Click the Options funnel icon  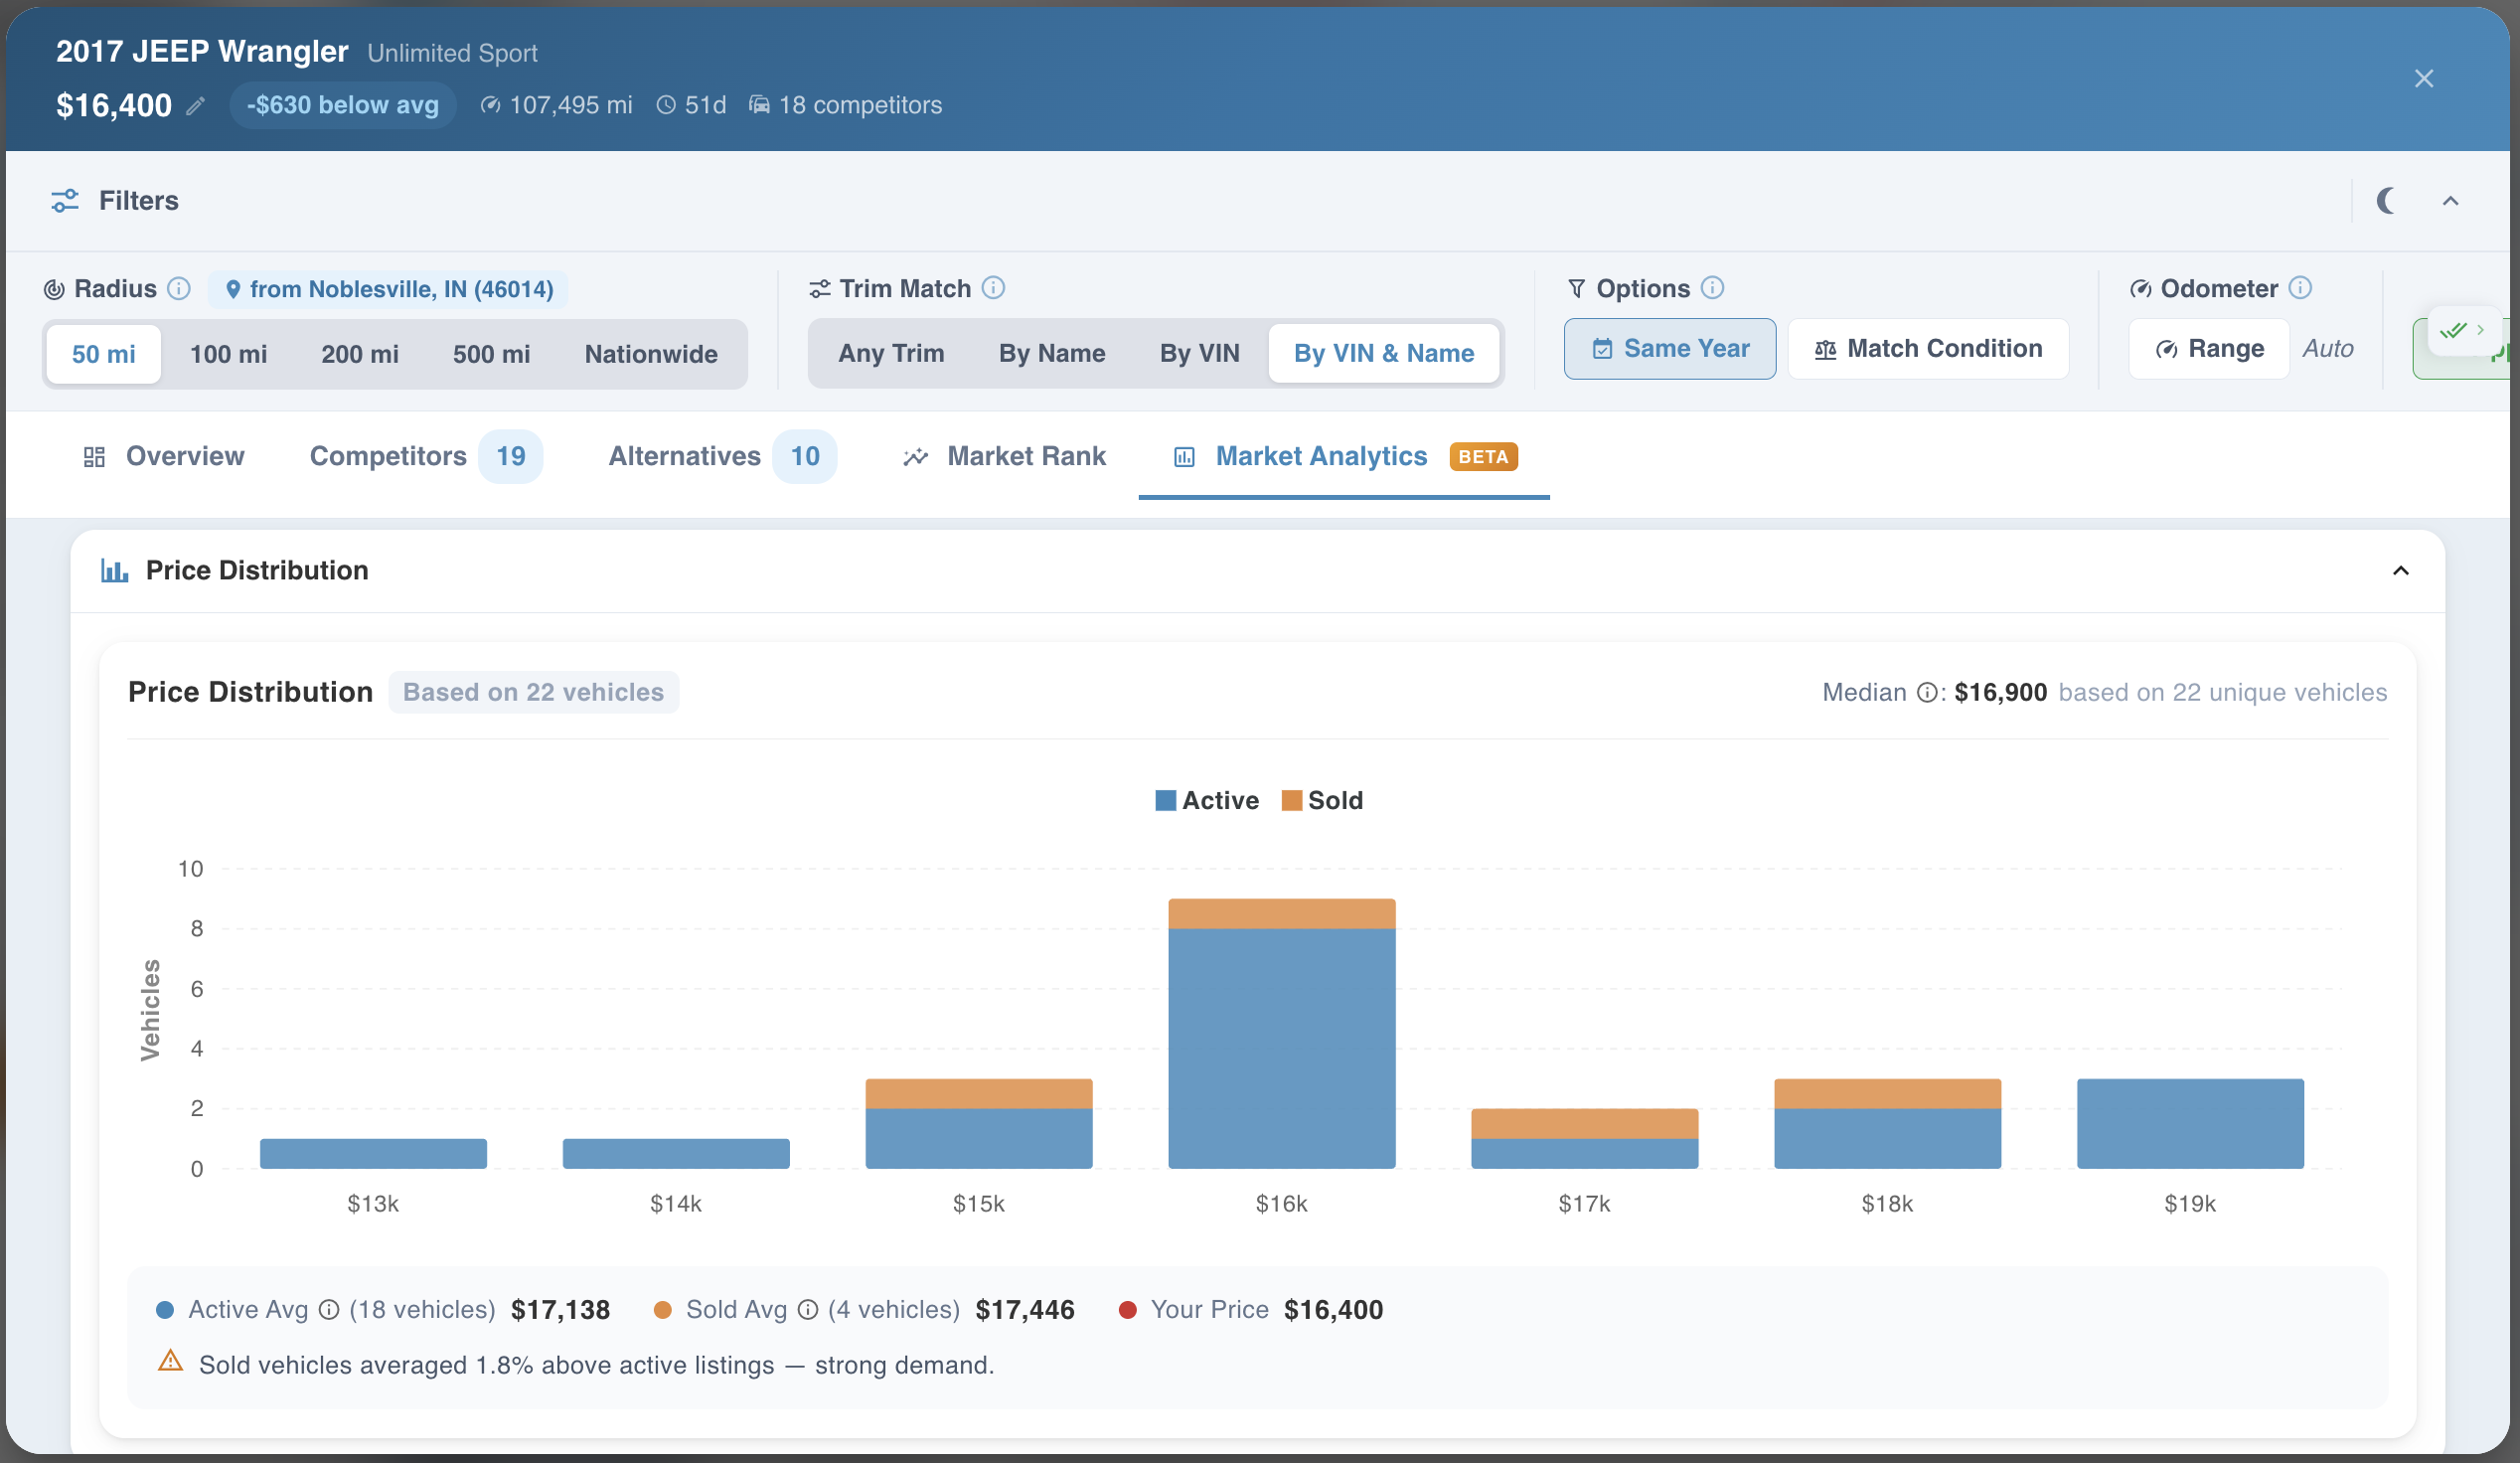pos(1576,289)
